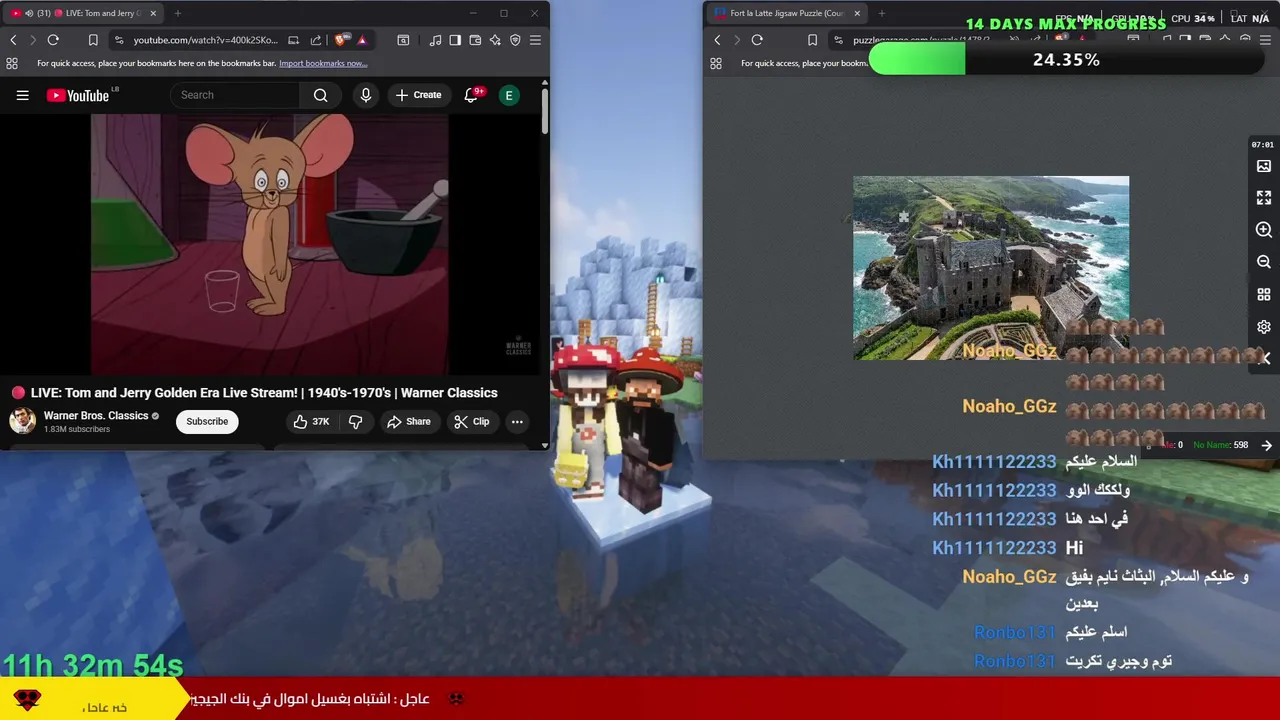1280x720 pixels.
Task: View site information for youtube.com
Action: pos(119,40)
